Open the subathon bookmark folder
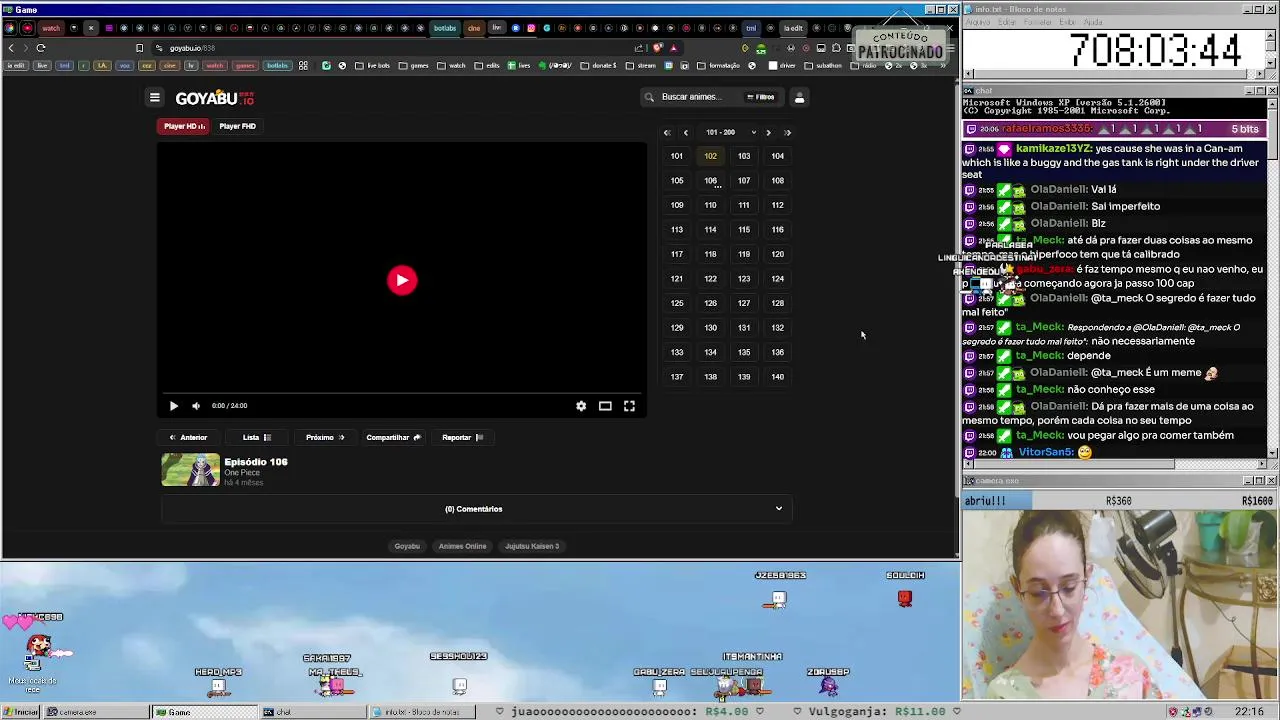This screenshot has width=1280, height=720. point(823,66)
